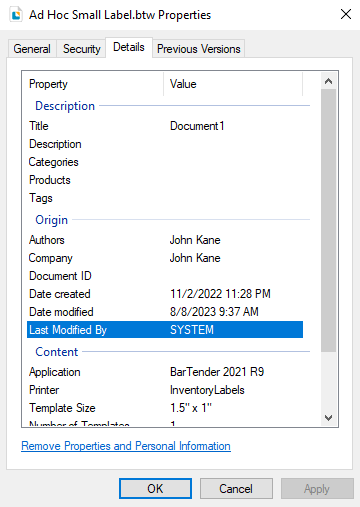
Task: Click the 1.5" x 1" template size value
Action: tap(191, 408)
